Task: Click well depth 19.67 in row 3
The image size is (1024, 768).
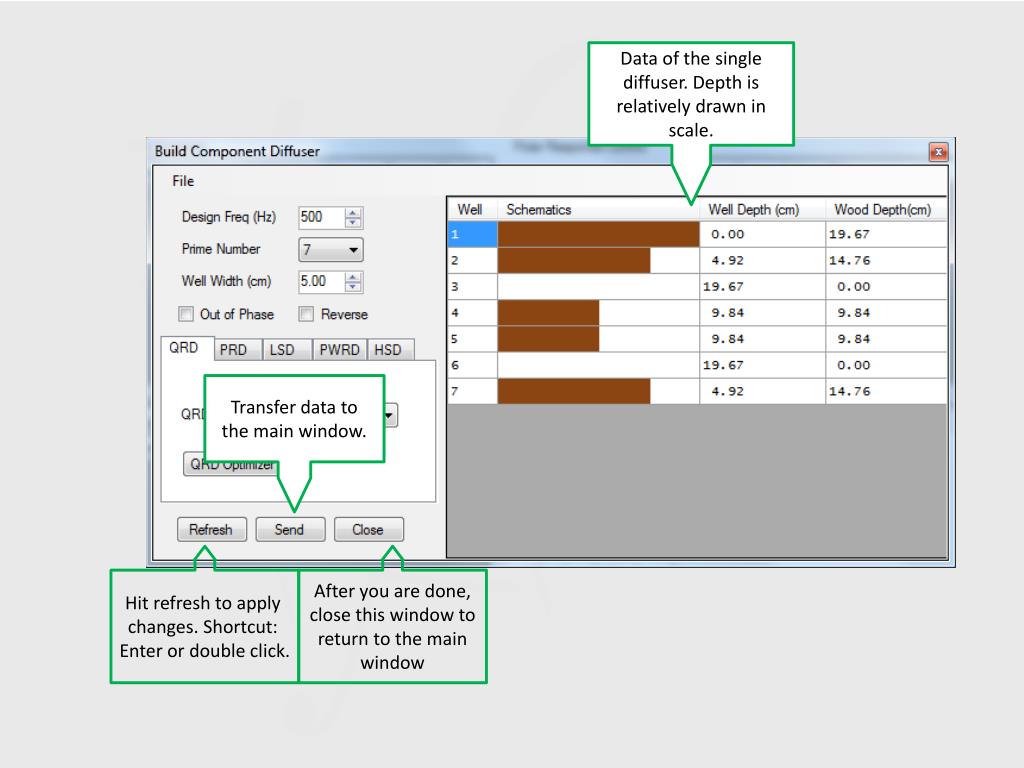Action: tap(762, 287)
